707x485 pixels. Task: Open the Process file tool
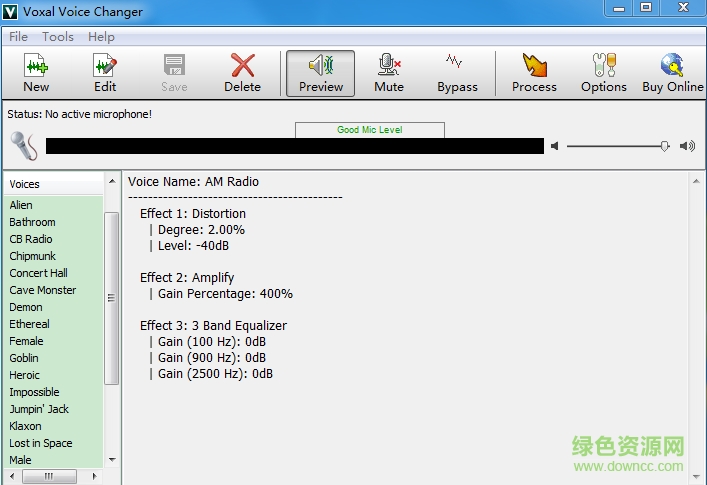[x=534, y=73]
